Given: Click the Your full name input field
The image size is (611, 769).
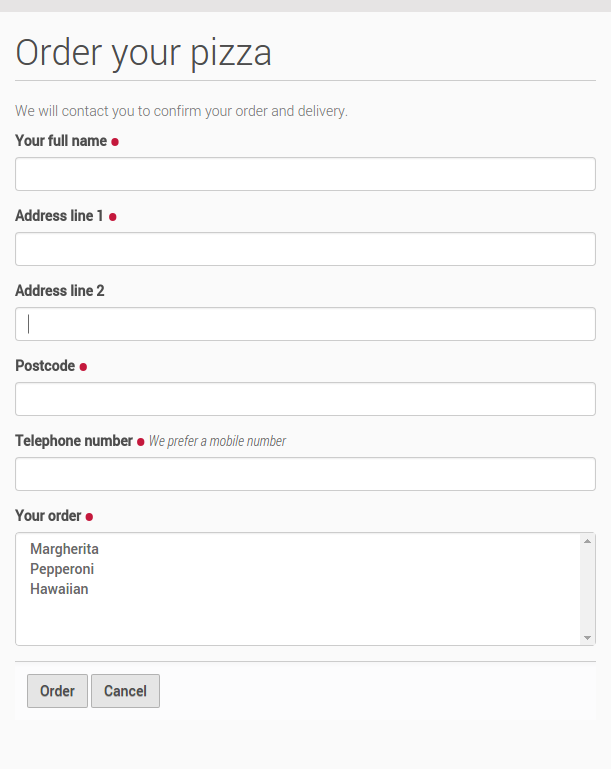Looking at the screenshot, I should click(305, 174).
